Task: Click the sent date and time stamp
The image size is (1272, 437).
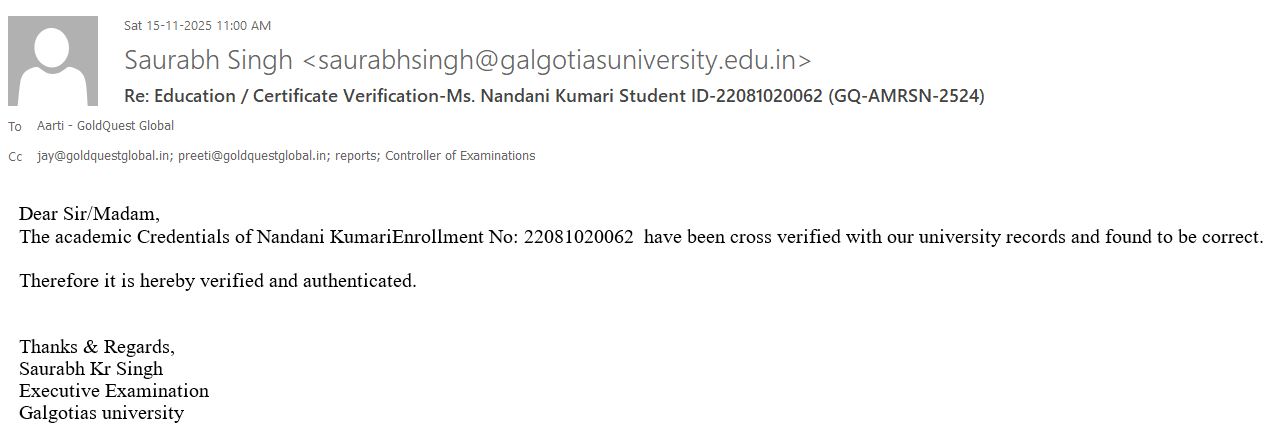Action: coord(197,26)
